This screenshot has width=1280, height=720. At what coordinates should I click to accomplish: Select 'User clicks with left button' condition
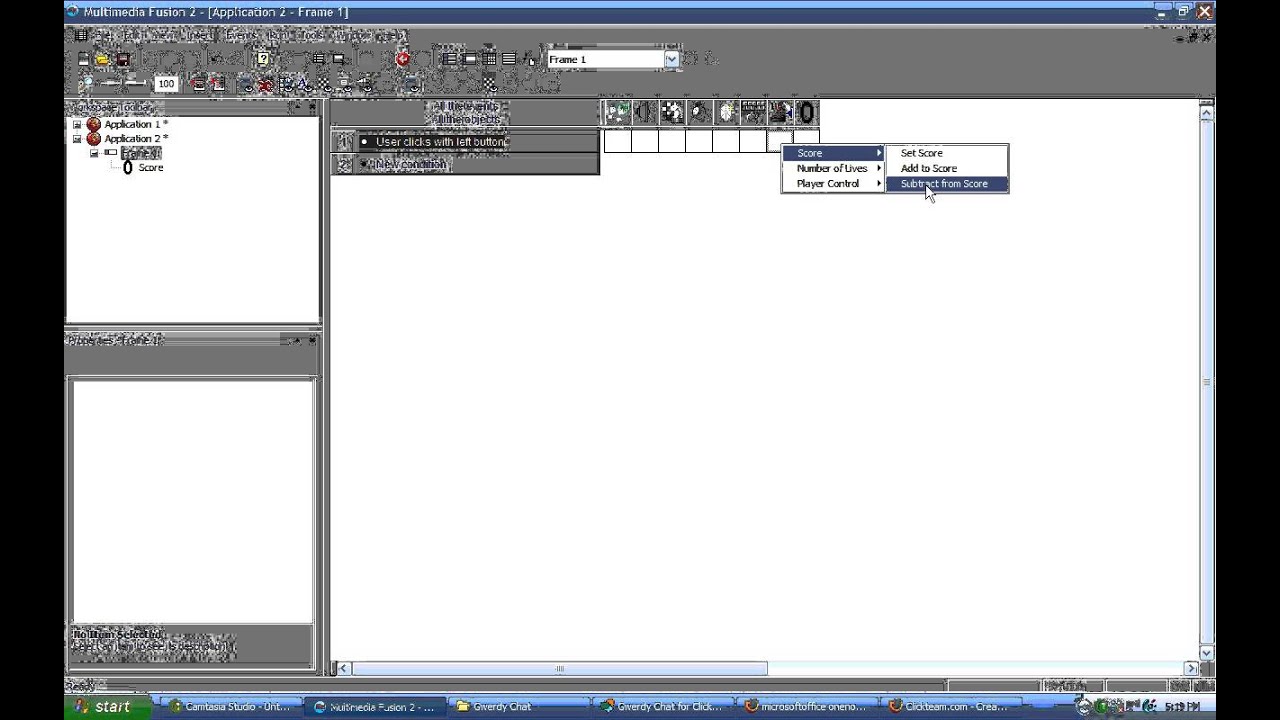441,142
